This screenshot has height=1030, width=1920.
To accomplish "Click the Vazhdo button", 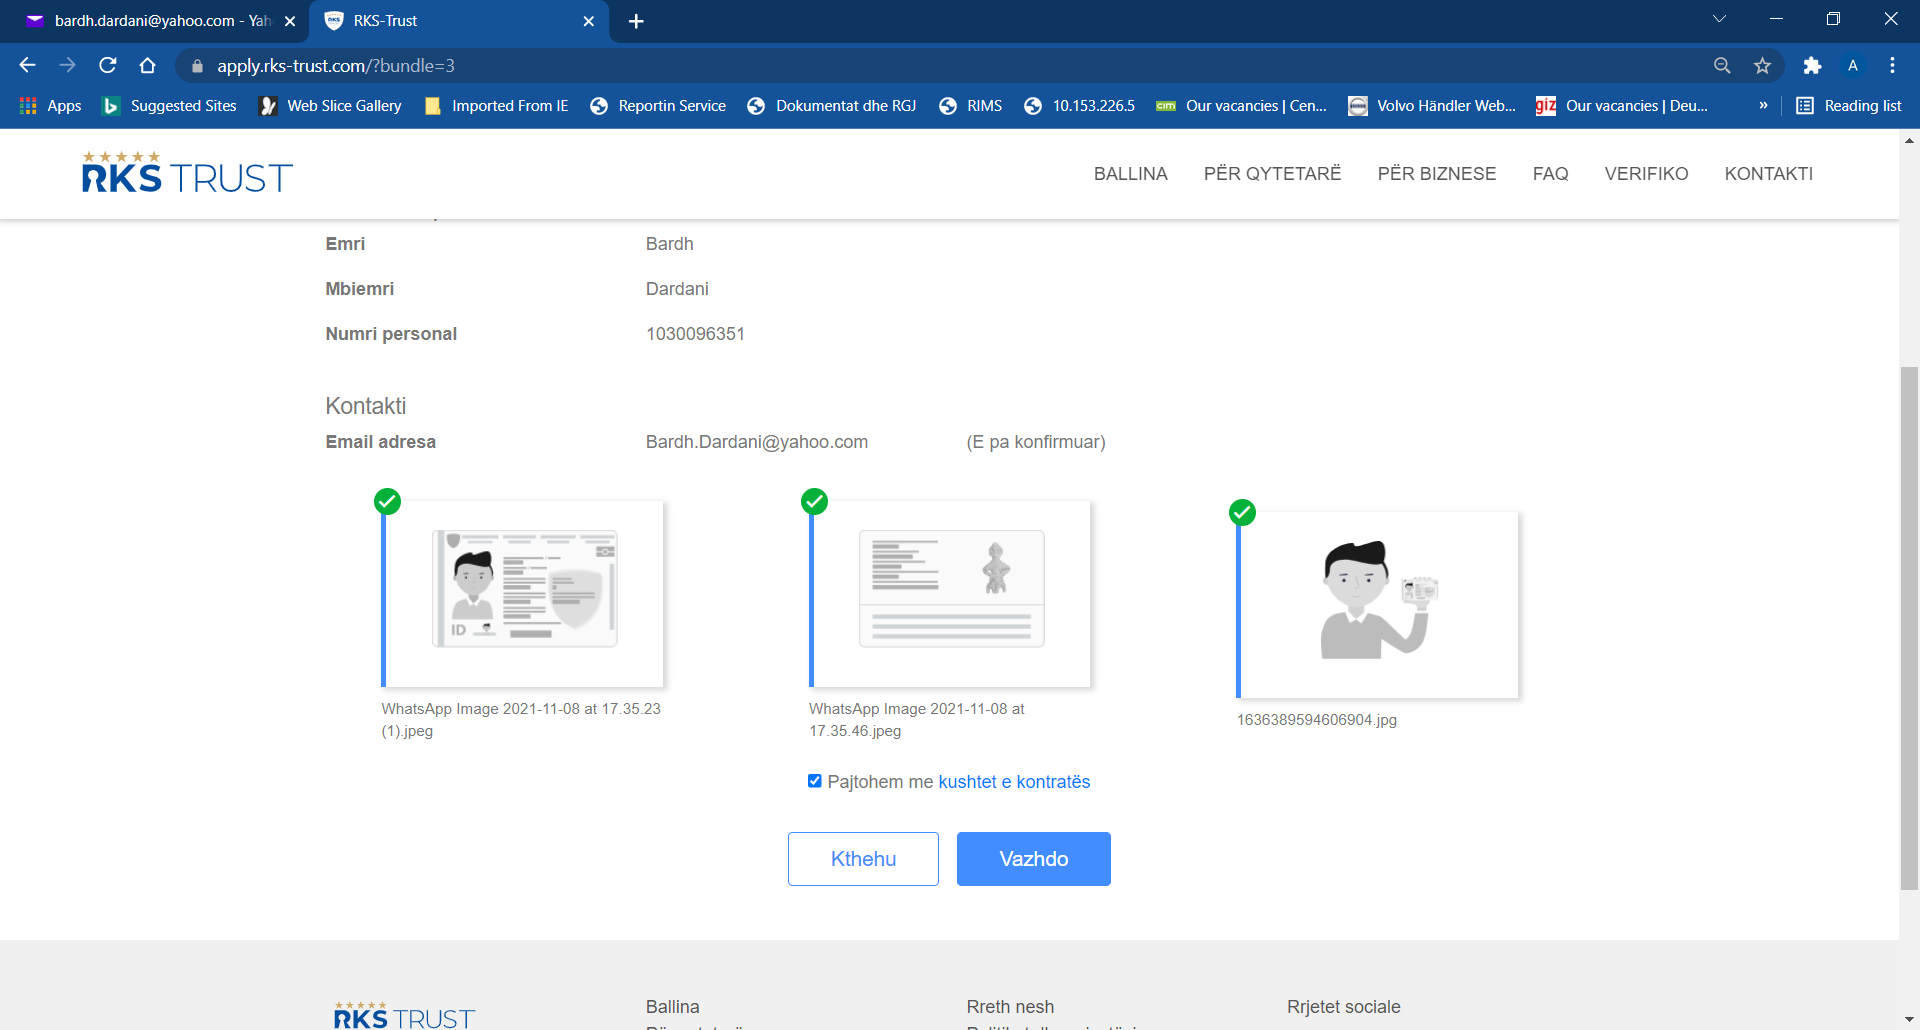I will click(x=1034, y=859).
